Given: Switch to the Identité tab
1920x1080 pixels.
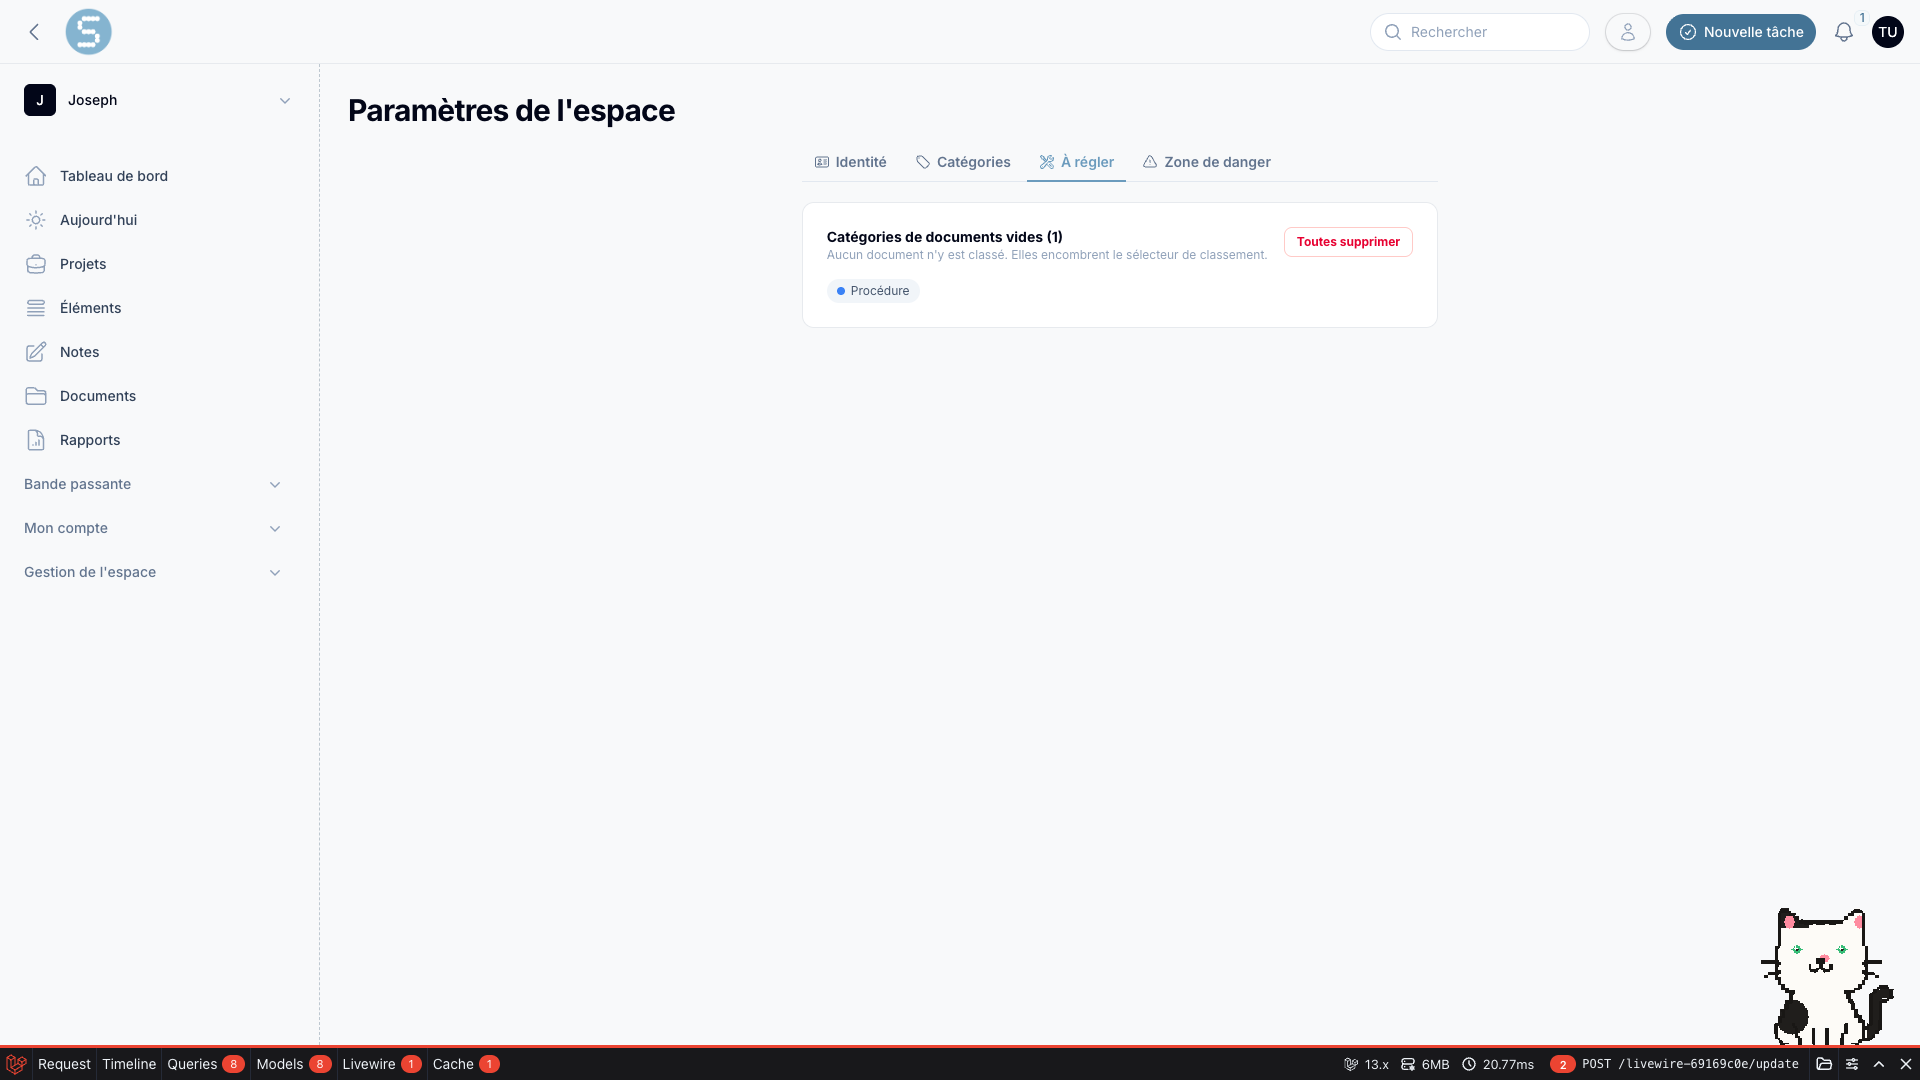Looking at the screenshot, I should pos(850,162).
